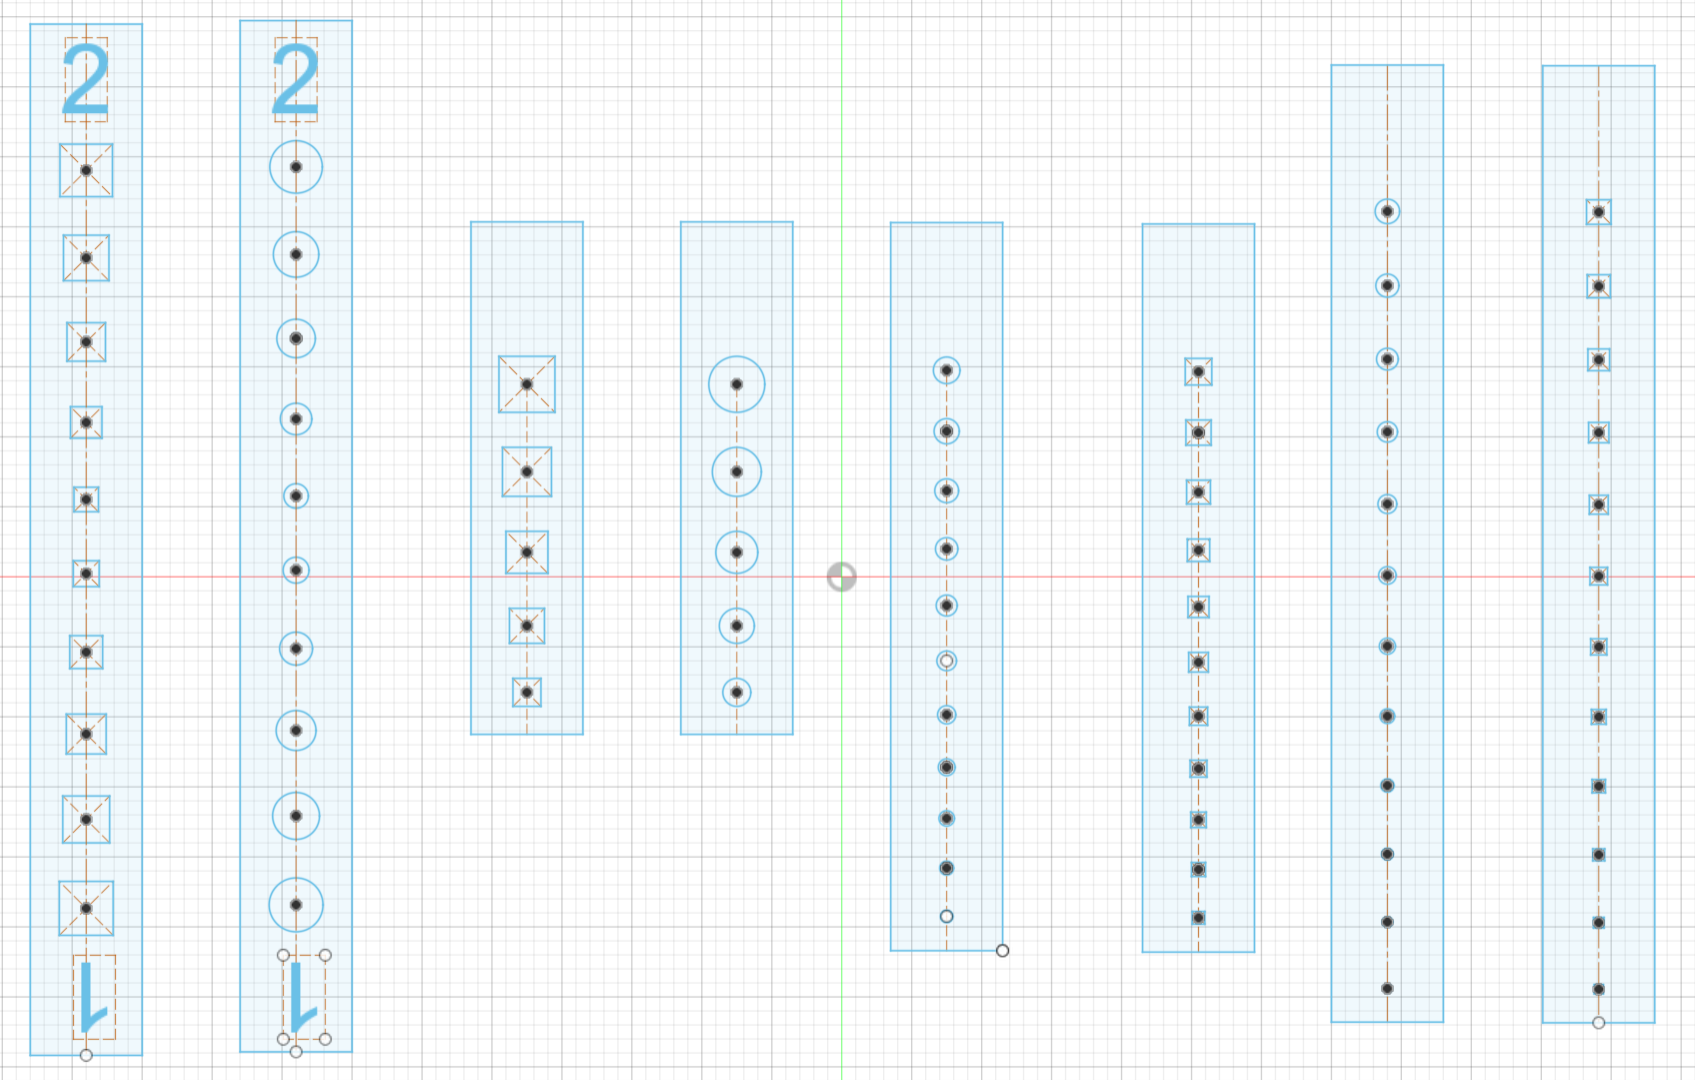
Task: Click the "2" text in the leftmost strip
Action: (86, 80)
